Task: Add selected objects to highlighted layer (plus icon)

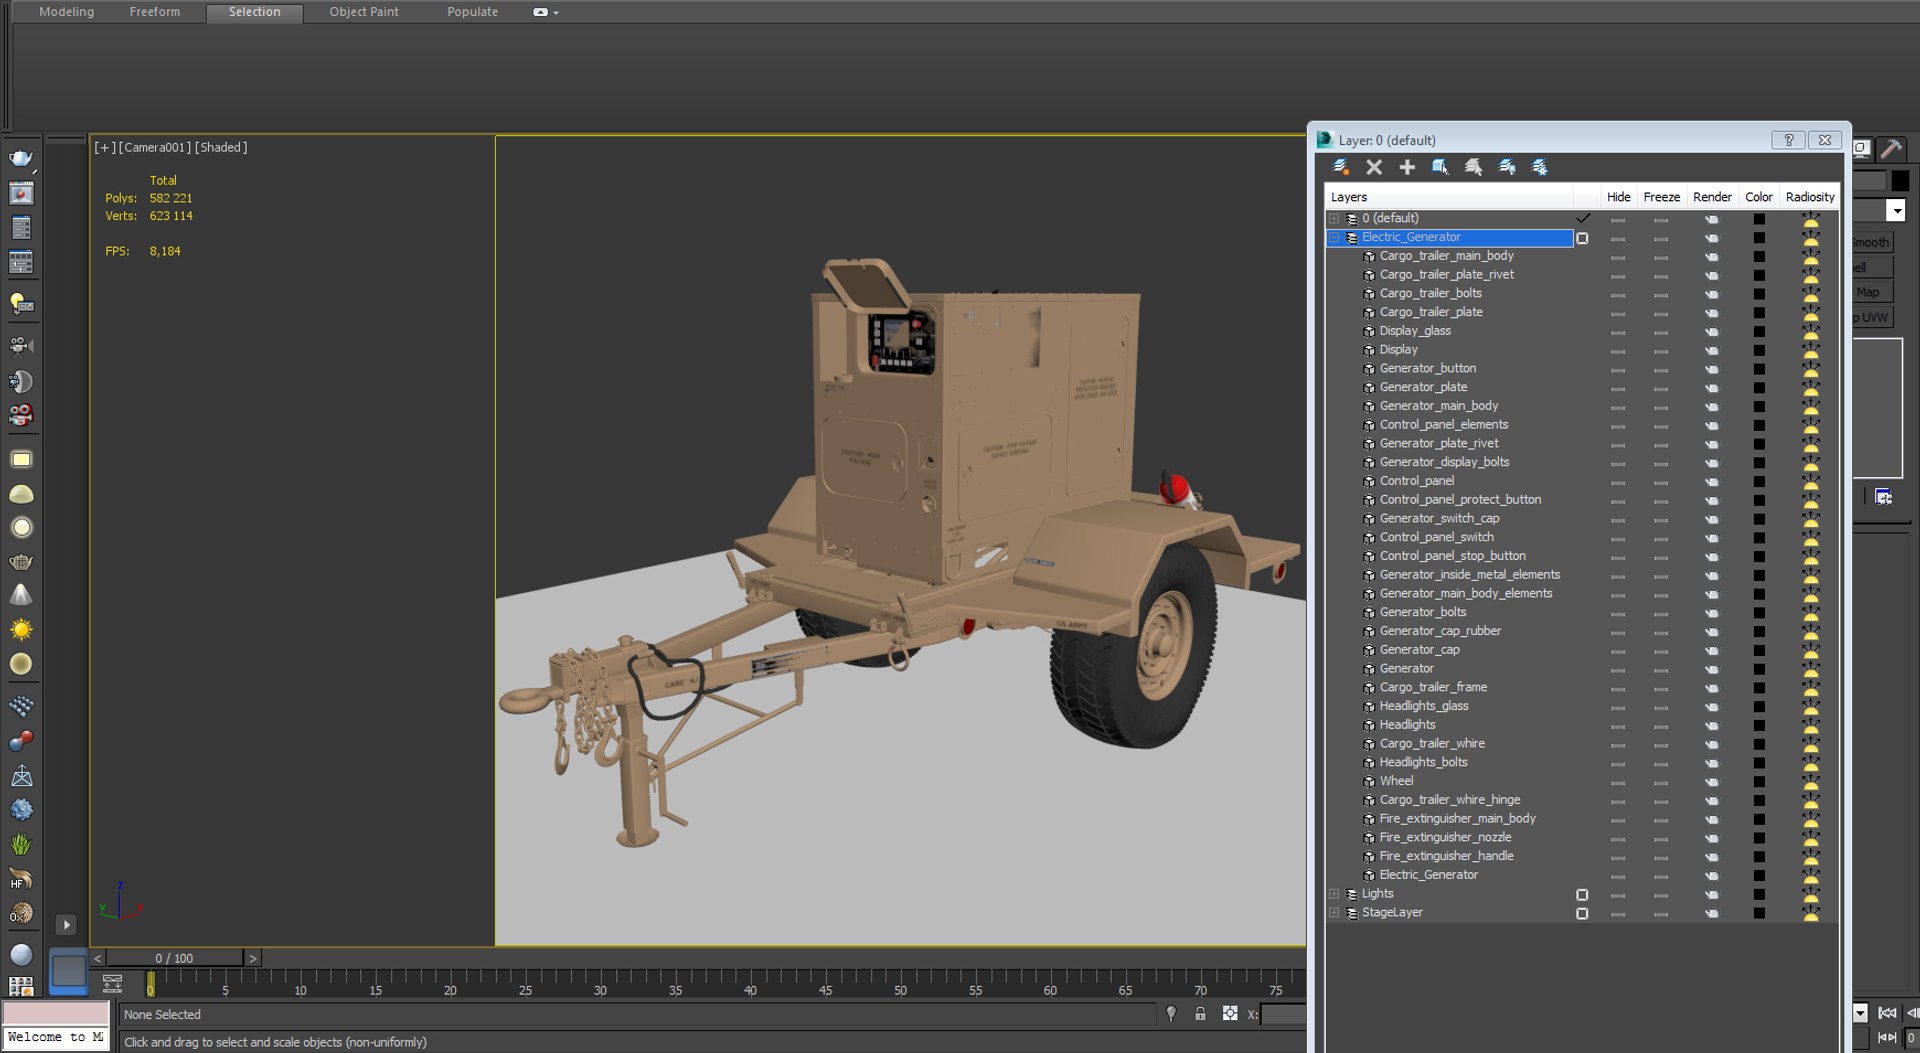Action: coord(1407,167)
